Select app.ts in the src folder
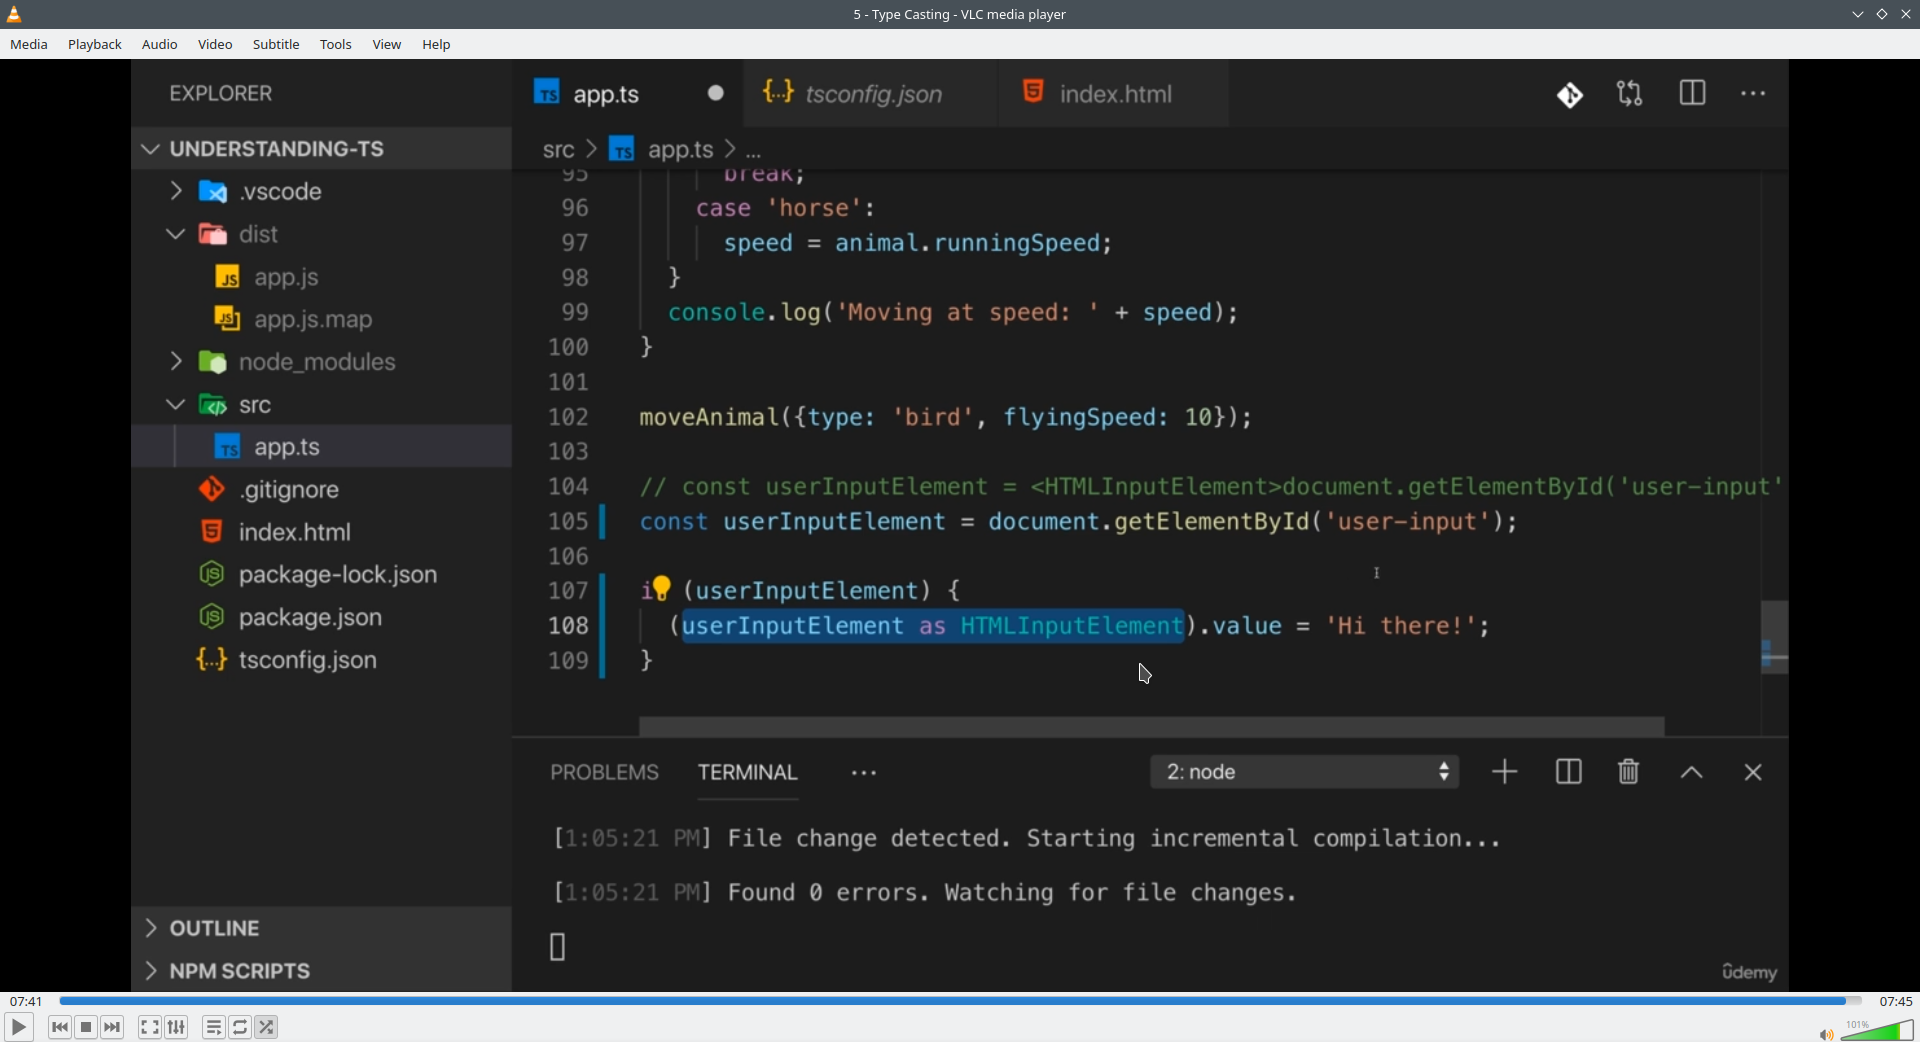The width and height of the screenshot is (1920, 1042). coord(322,447)
